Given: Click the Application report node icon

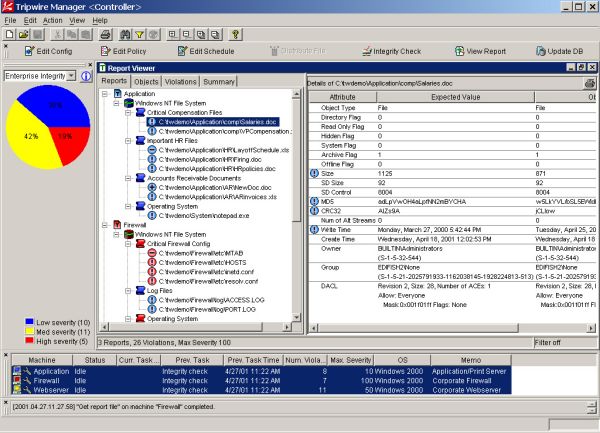Looking at the screenshot, I should pyautogui.click(x=117, y=94).
